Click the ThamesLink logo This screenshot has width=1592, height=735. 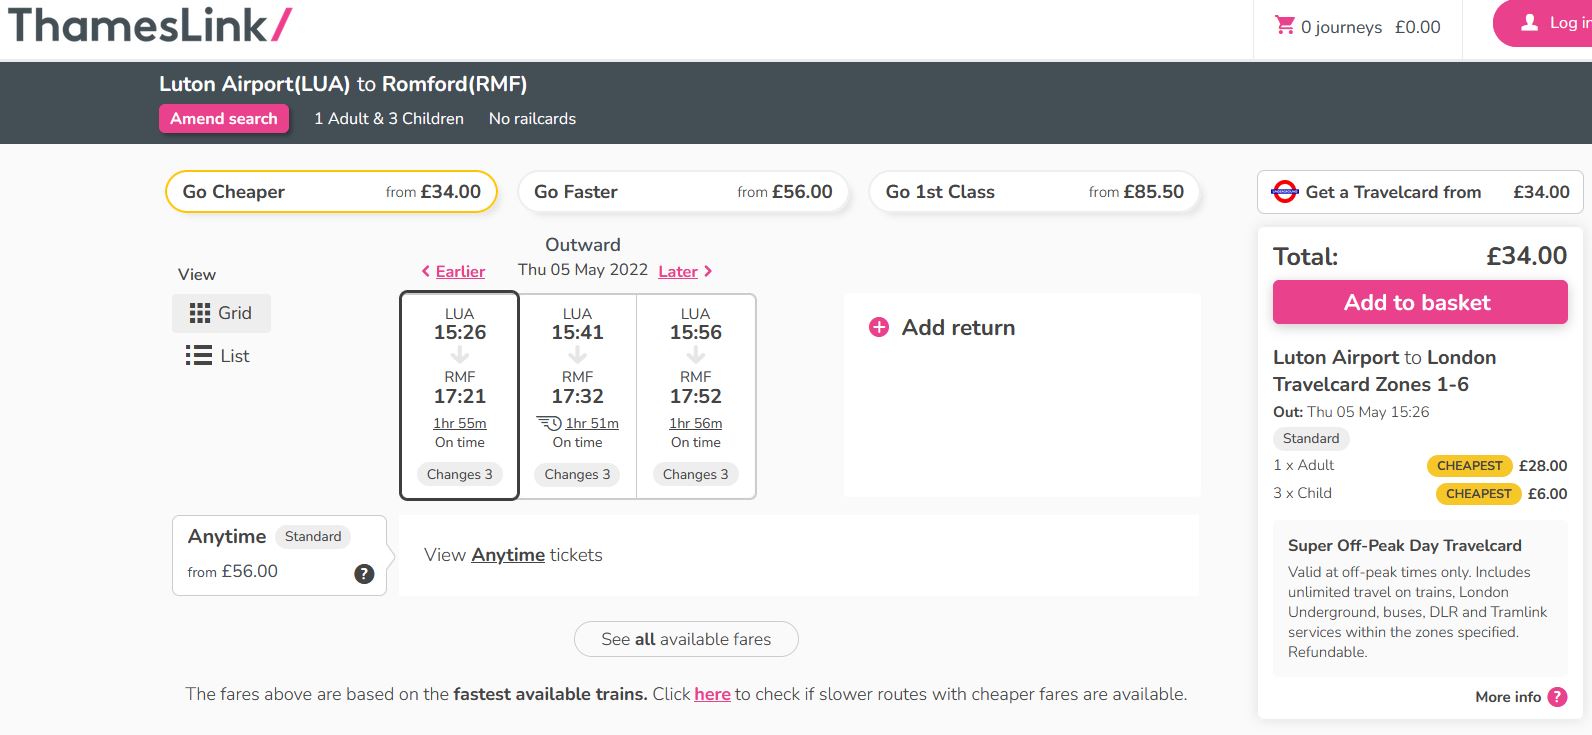(x=150, y=25)
